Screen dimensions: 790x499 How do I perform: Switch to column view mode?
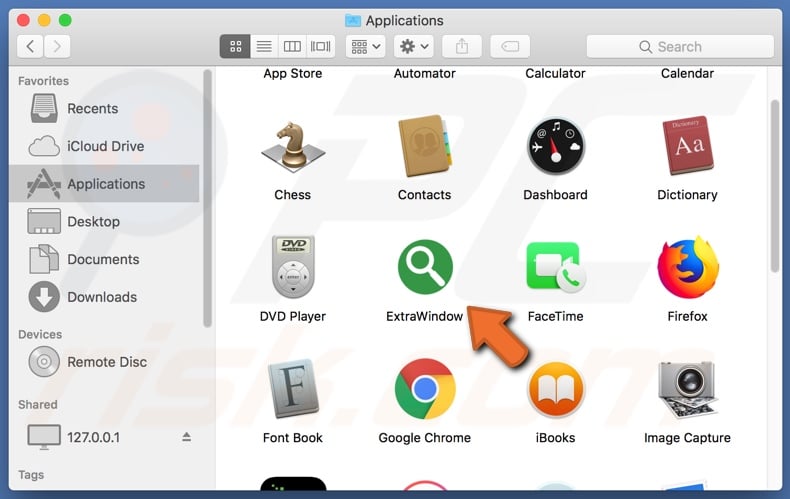[292, 46]
